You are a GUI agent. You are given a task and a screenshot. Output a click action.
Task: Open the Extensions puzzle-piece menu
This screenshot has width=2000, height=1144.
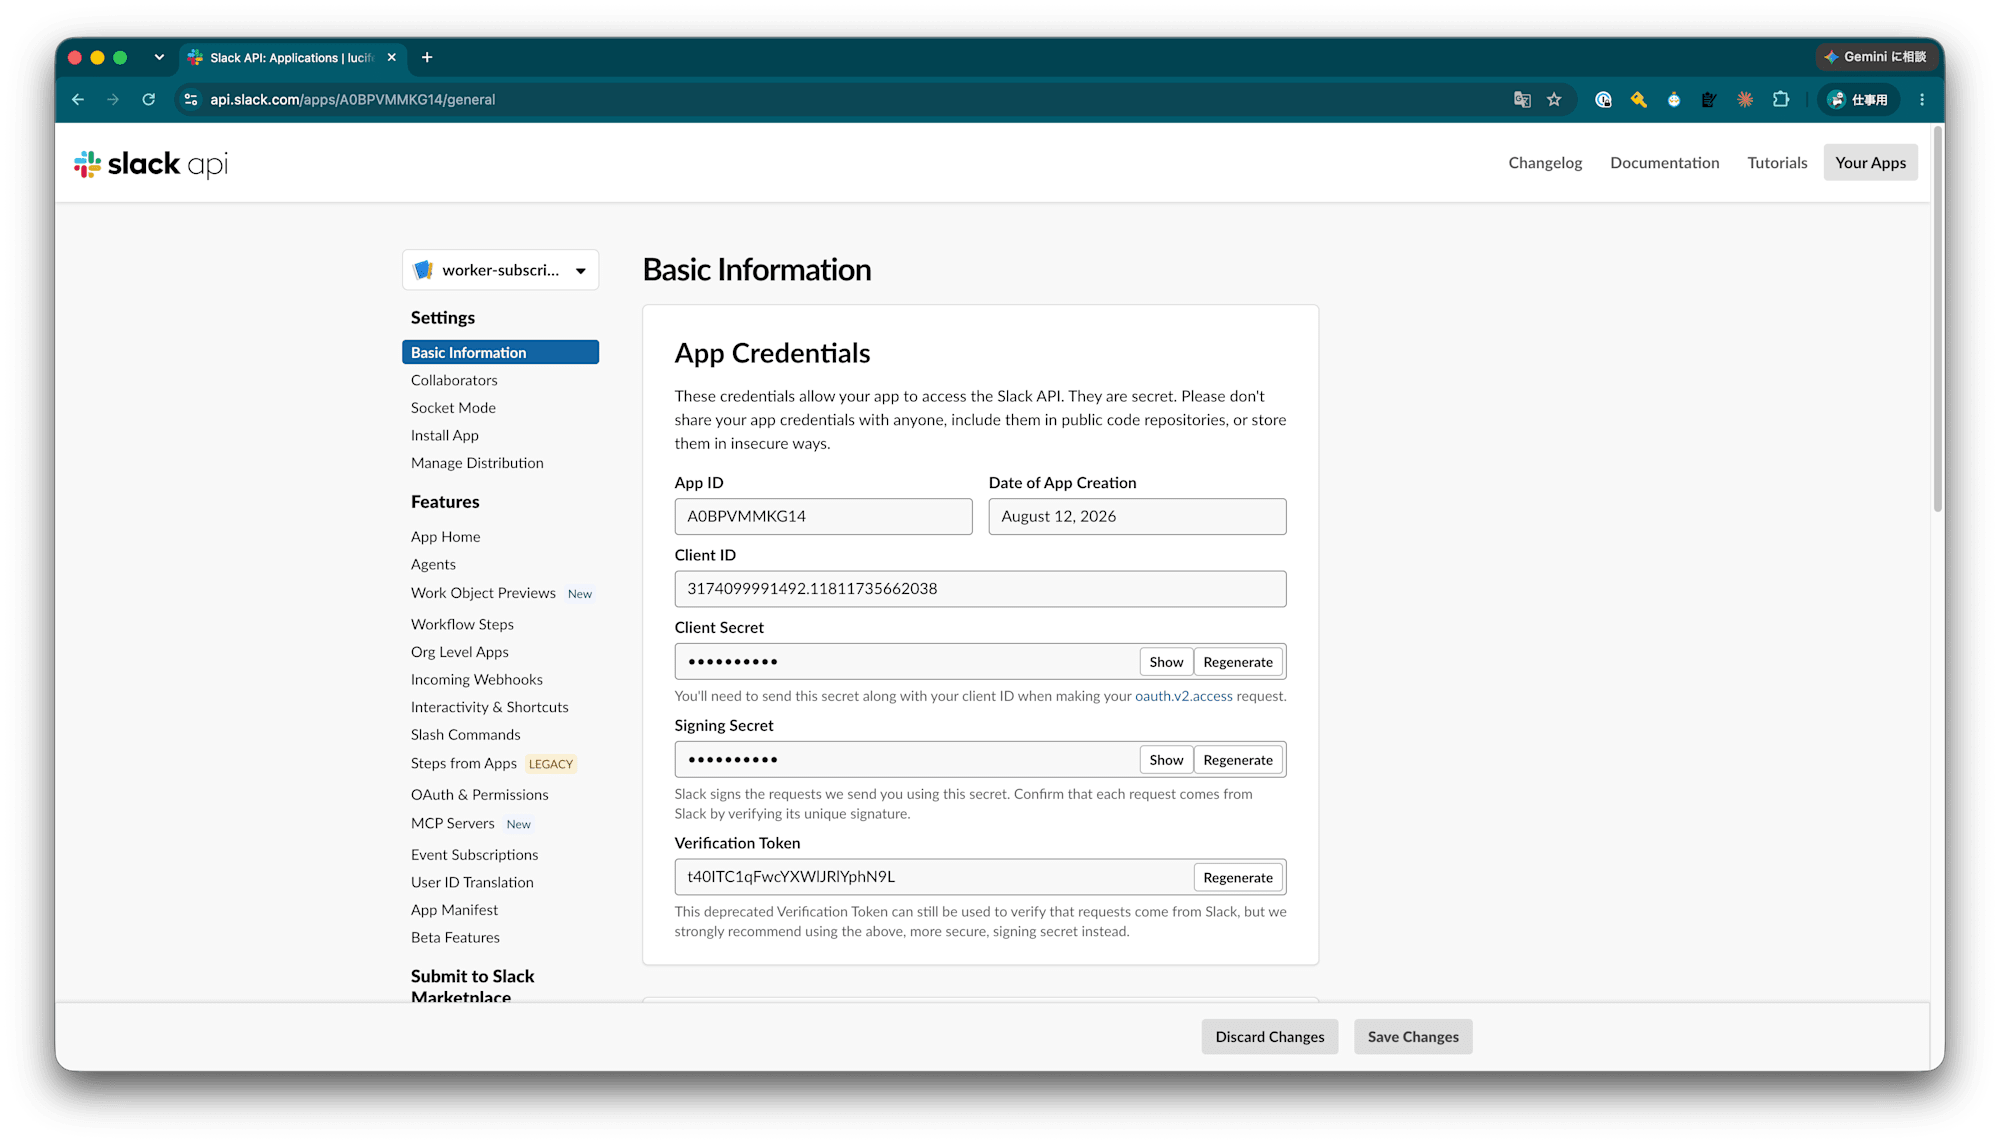1781,100
